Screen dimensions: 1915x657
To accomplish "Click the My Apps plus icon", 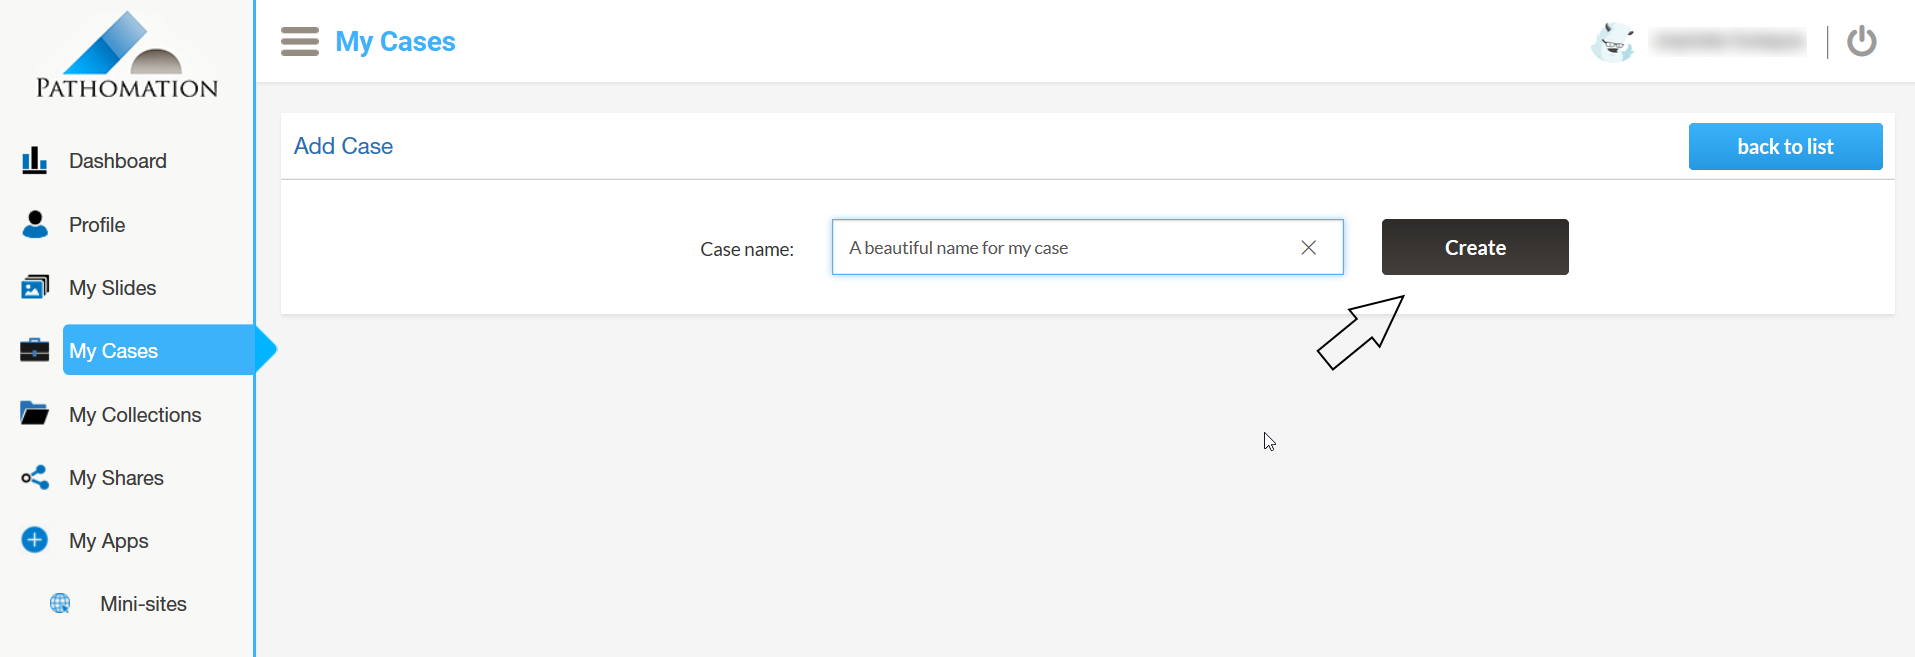I will coord(35,541).
